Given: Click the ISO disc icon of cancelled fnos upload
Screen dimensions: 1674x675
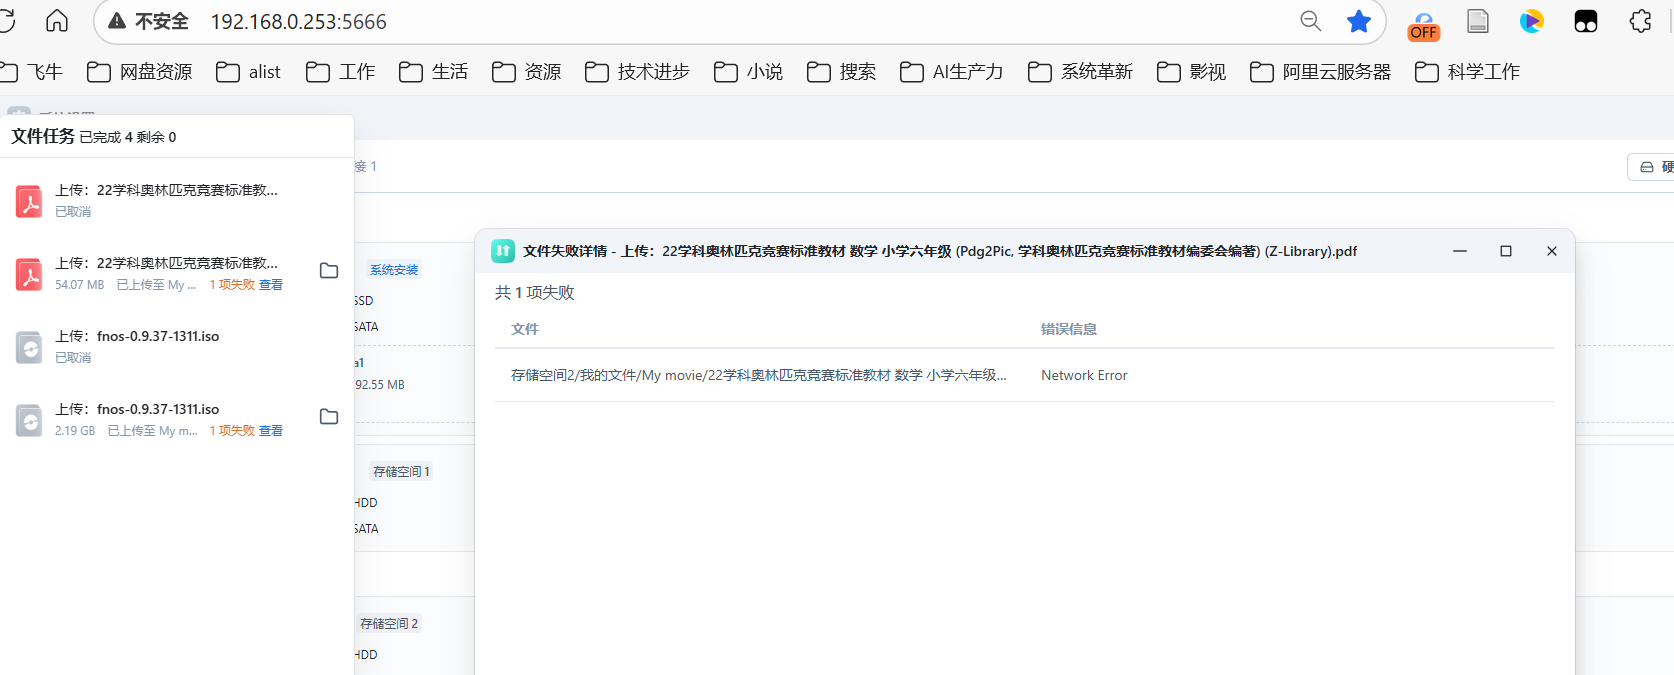Looking at the screenshot, I should pyautogui.click(x=29, y=347).
